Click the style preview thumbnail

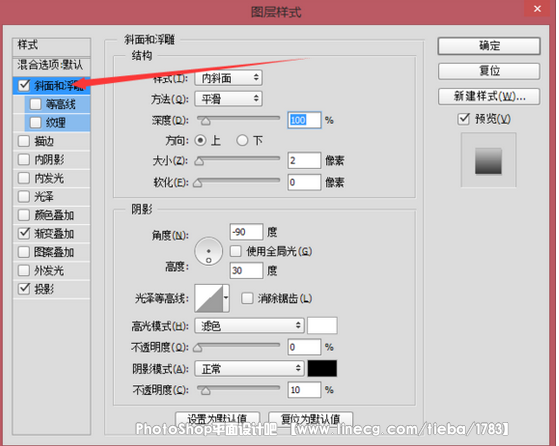488,160
